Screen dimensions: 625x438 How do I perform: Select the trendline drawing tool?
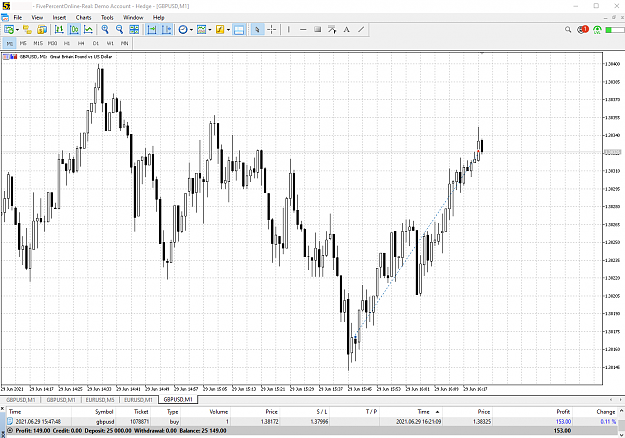[361, 29]
